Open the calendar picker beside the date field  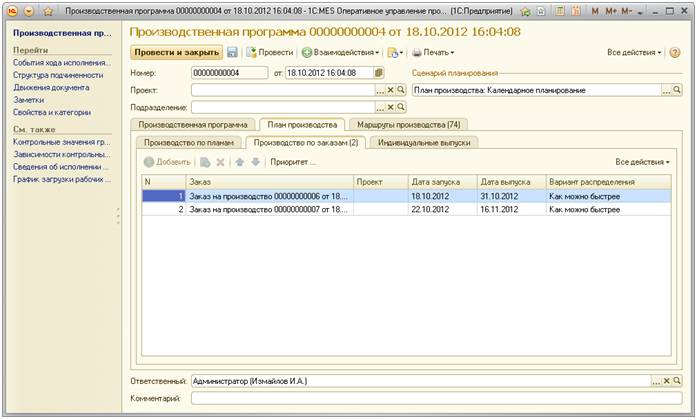tap(379, 73)
